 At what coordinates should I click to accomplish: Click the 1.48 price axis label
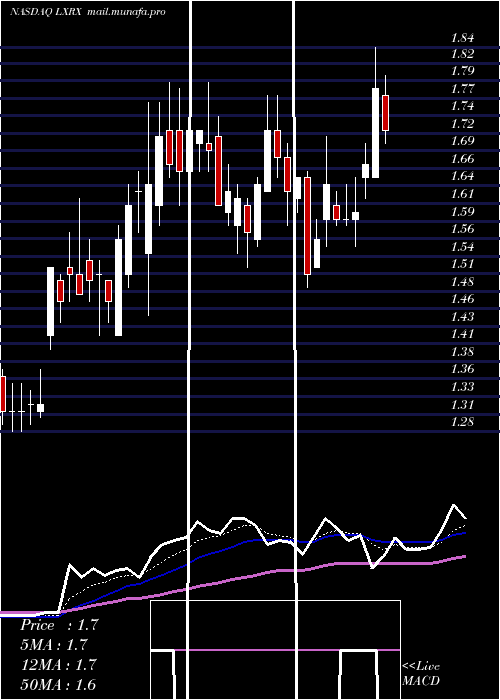[462, 282]
